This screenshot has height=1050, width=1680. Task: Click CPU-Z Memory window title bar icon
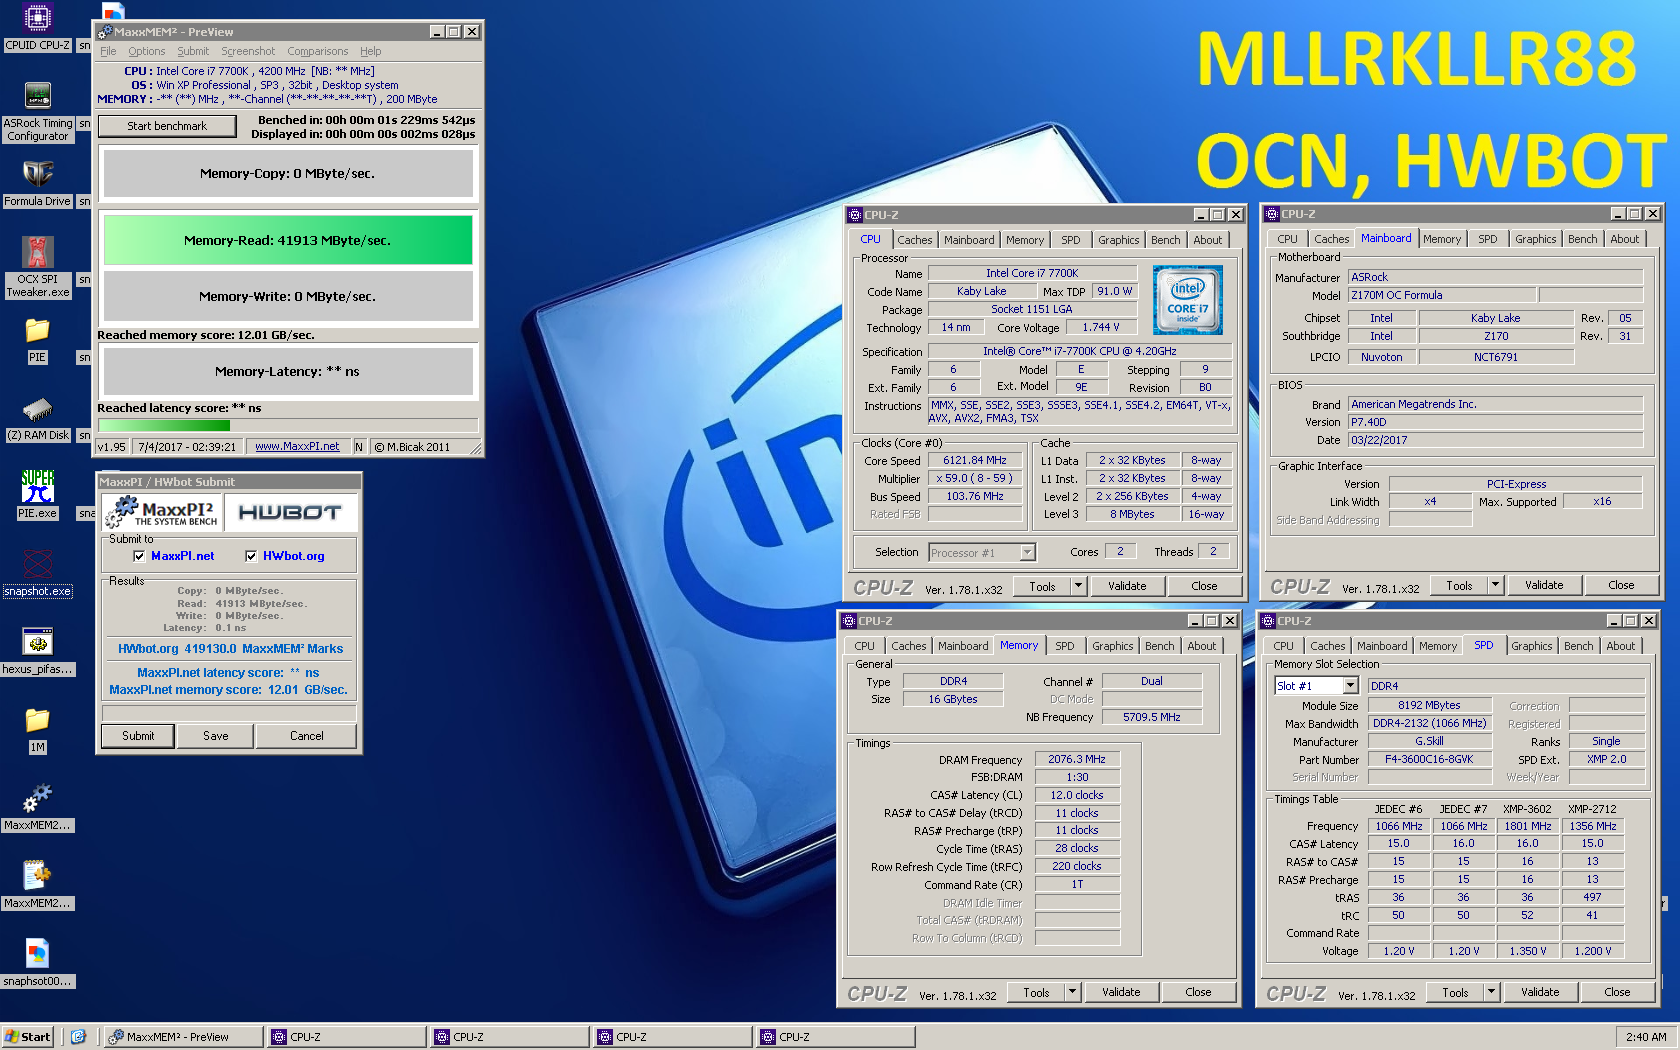(849, 621)
